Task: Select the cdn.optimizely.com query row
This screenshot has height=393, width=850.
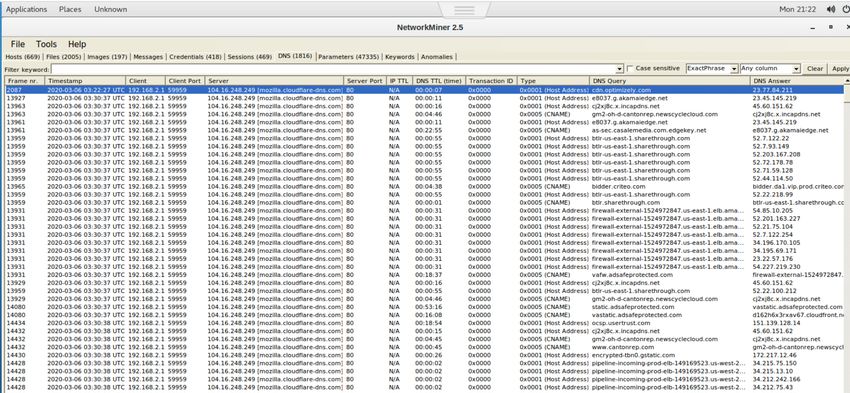Action: tap(424, 90)
